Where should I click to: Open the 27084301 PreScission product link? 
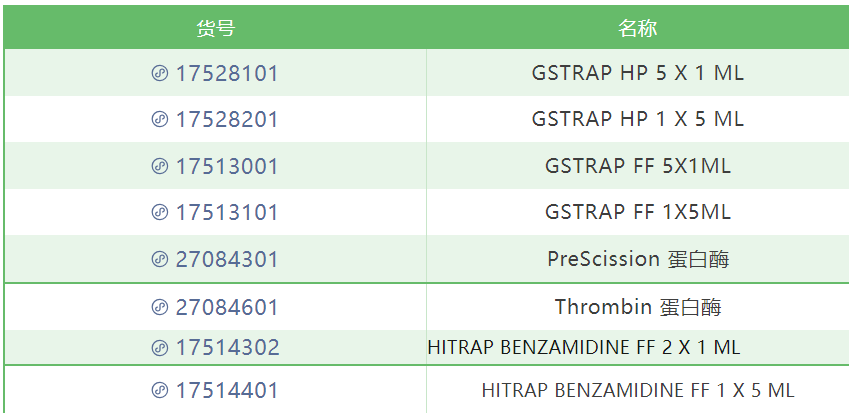[x=227, y=260]
